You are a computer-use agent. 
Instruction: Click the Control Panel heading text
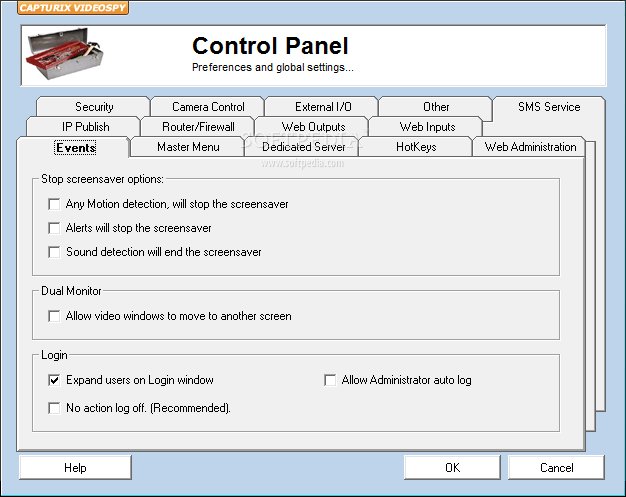(x=270, y=46)
